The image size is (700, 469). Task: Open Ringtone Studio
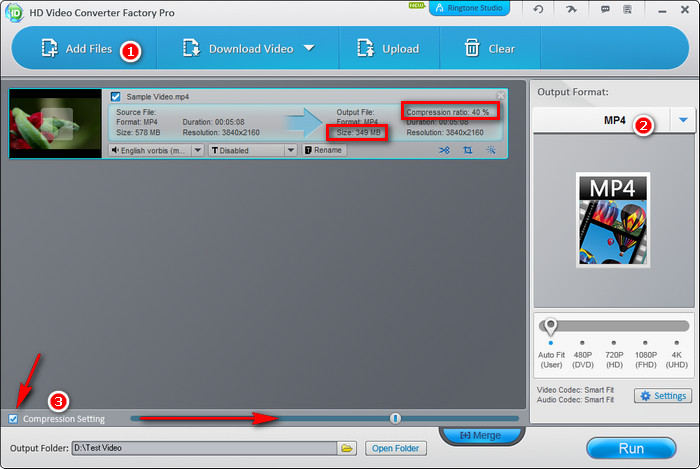[469, 8]
